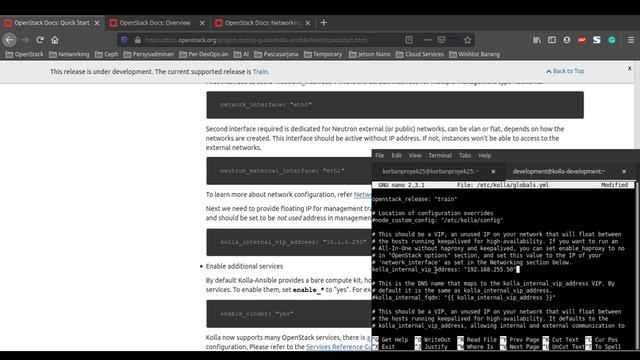Open the Networking bookmarks folder
Screen dimensions: 640x360
point(69,54)
